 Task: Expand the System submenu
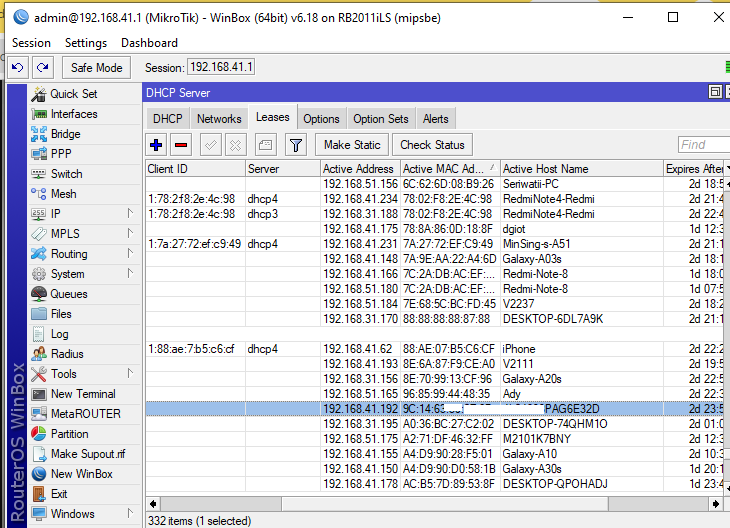point(130,273)
